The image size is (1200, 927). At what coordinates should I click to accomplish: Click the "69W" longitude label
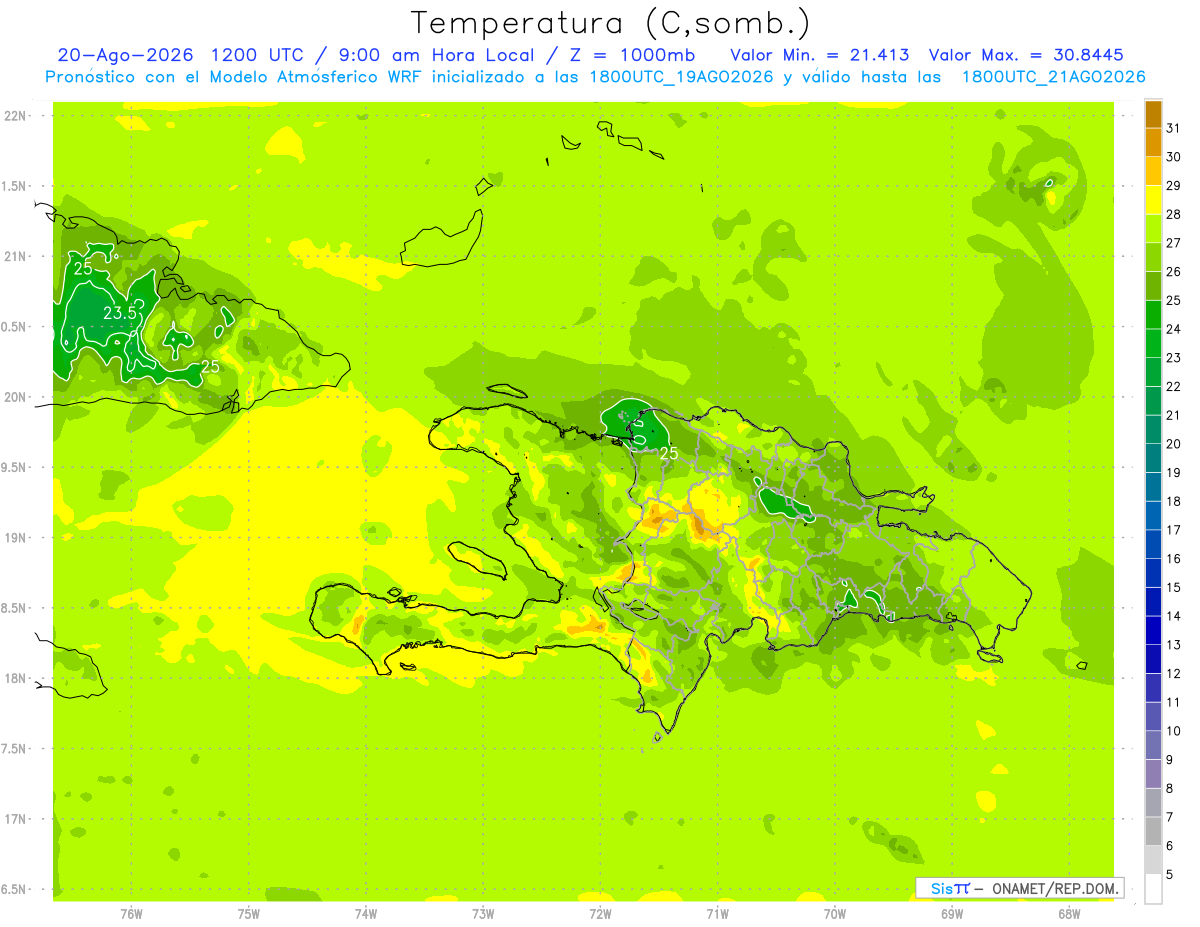[x=951, y=913]
